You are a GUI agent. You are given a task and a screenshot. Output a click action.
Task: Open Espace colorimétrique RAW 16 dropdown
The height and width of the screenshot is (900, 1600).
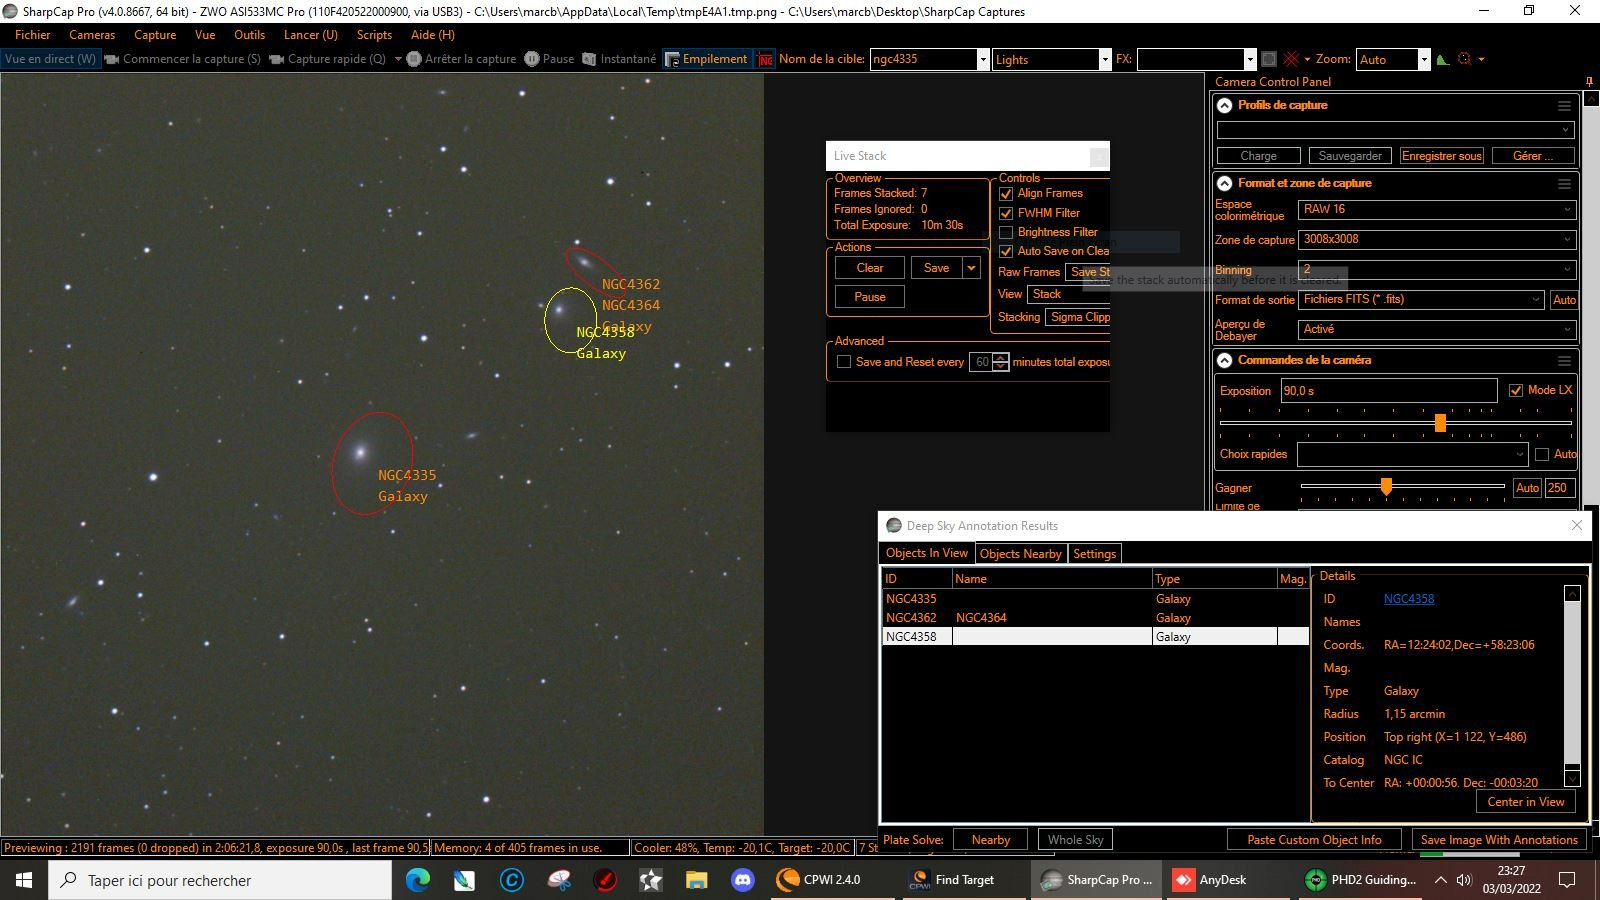(x=1437, y=210)
